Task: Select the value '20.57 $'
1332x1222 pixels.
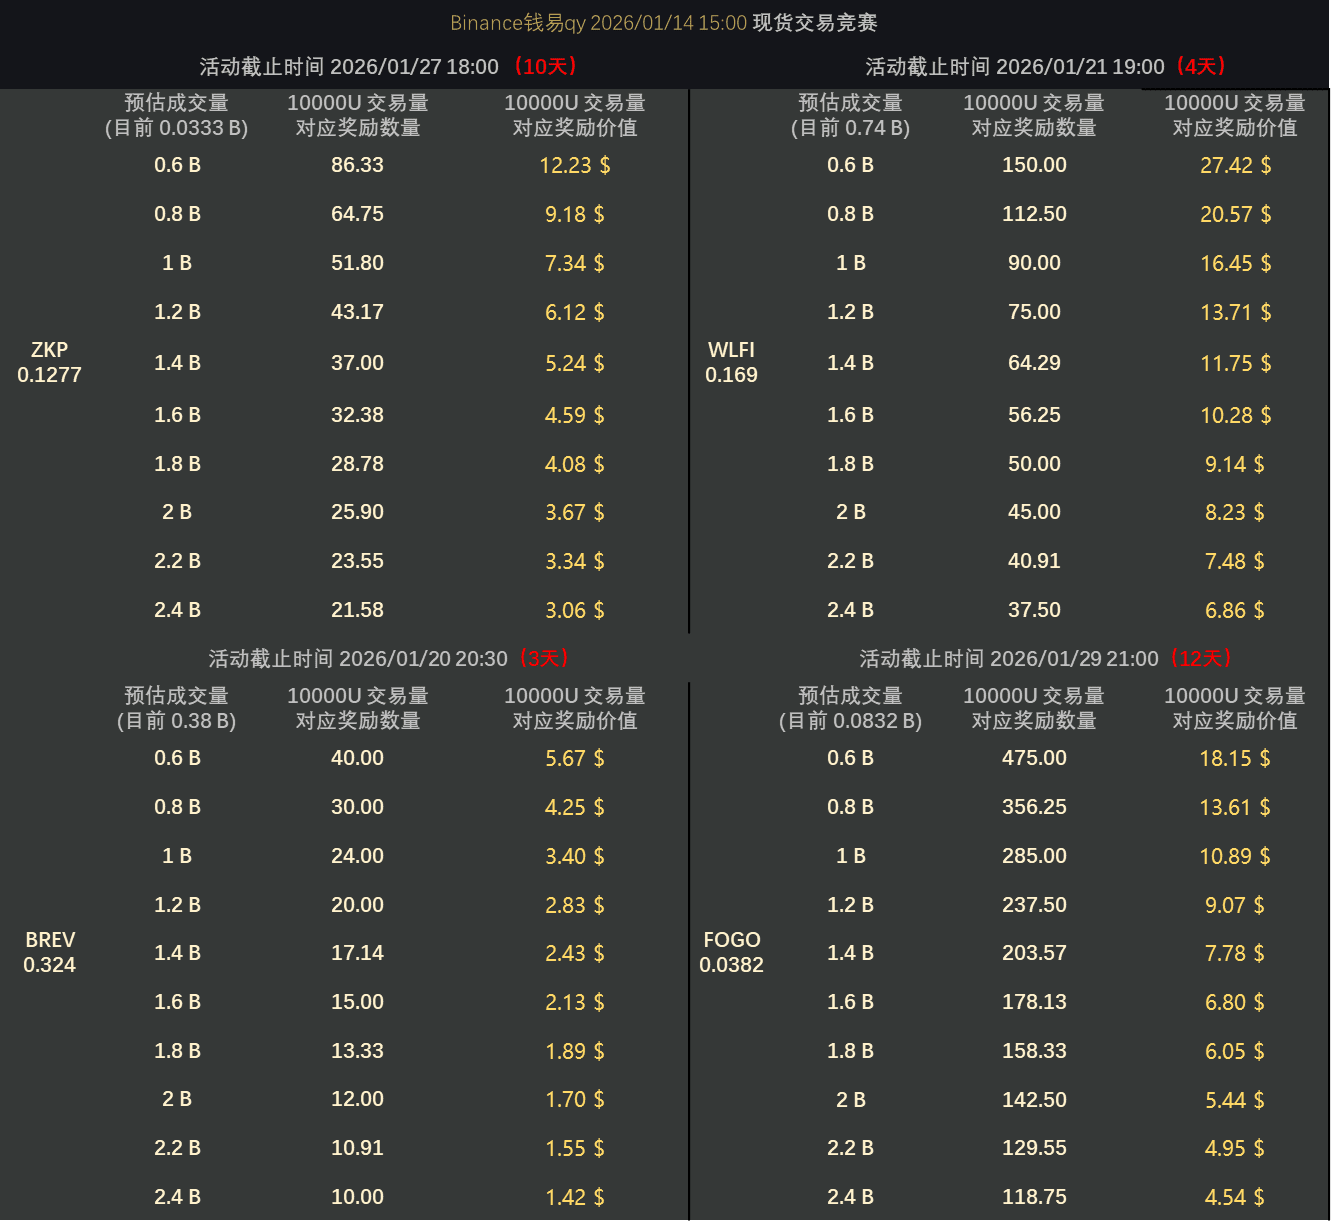Action: (x=1235, y=215)
